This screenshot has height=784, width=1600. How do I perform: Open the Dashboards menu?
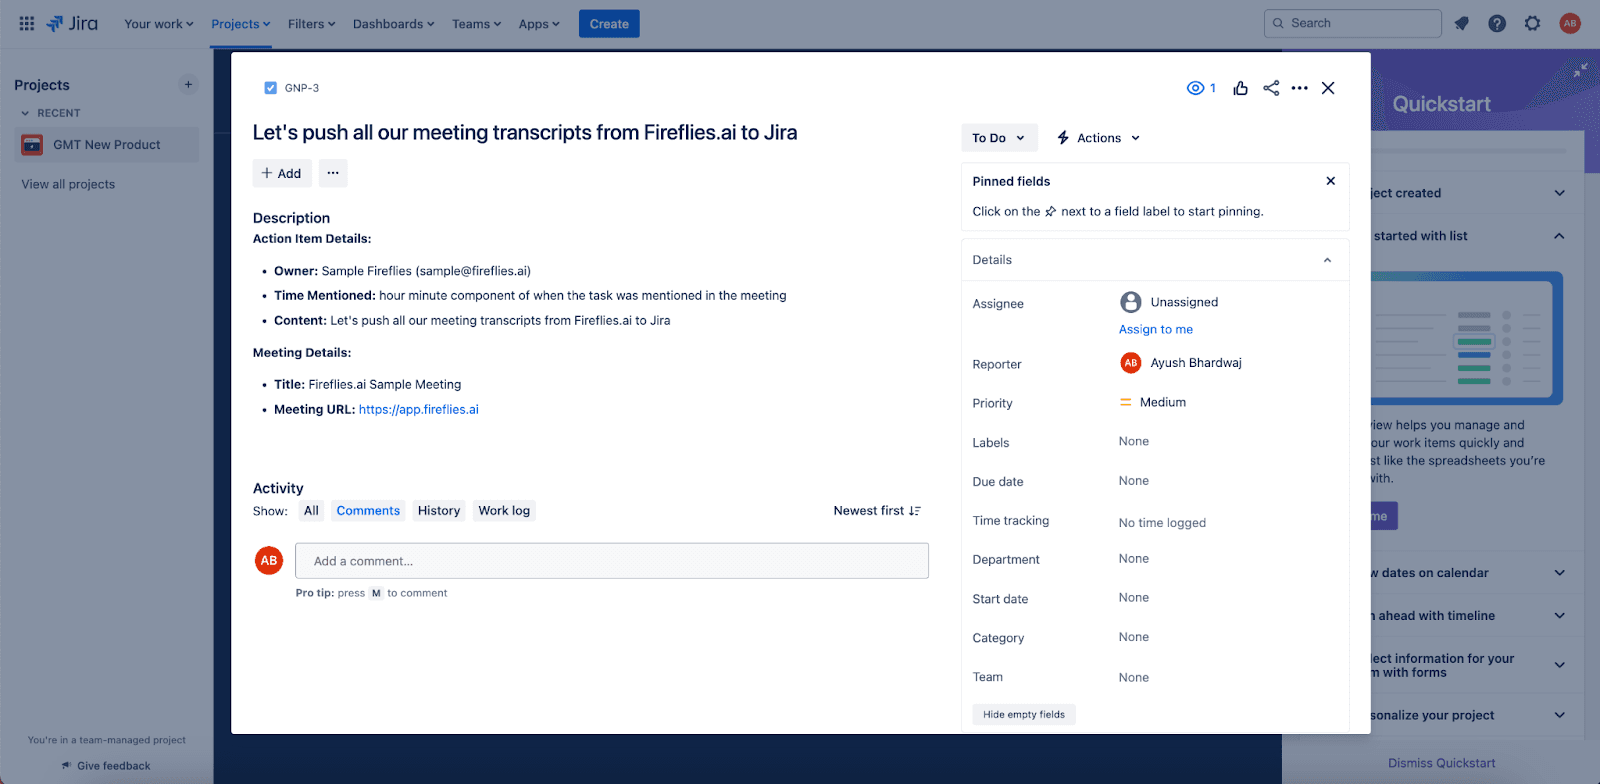point(393,24)
